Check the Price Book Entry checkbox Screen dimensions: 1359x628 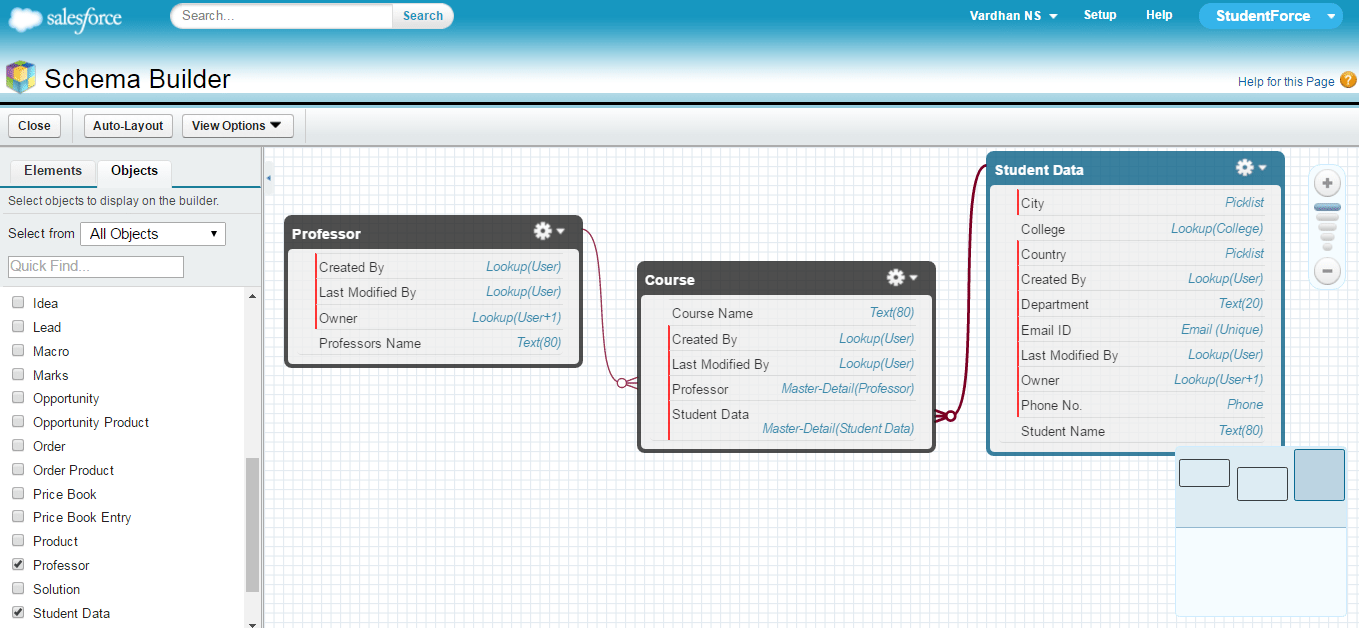click(17, 516)
